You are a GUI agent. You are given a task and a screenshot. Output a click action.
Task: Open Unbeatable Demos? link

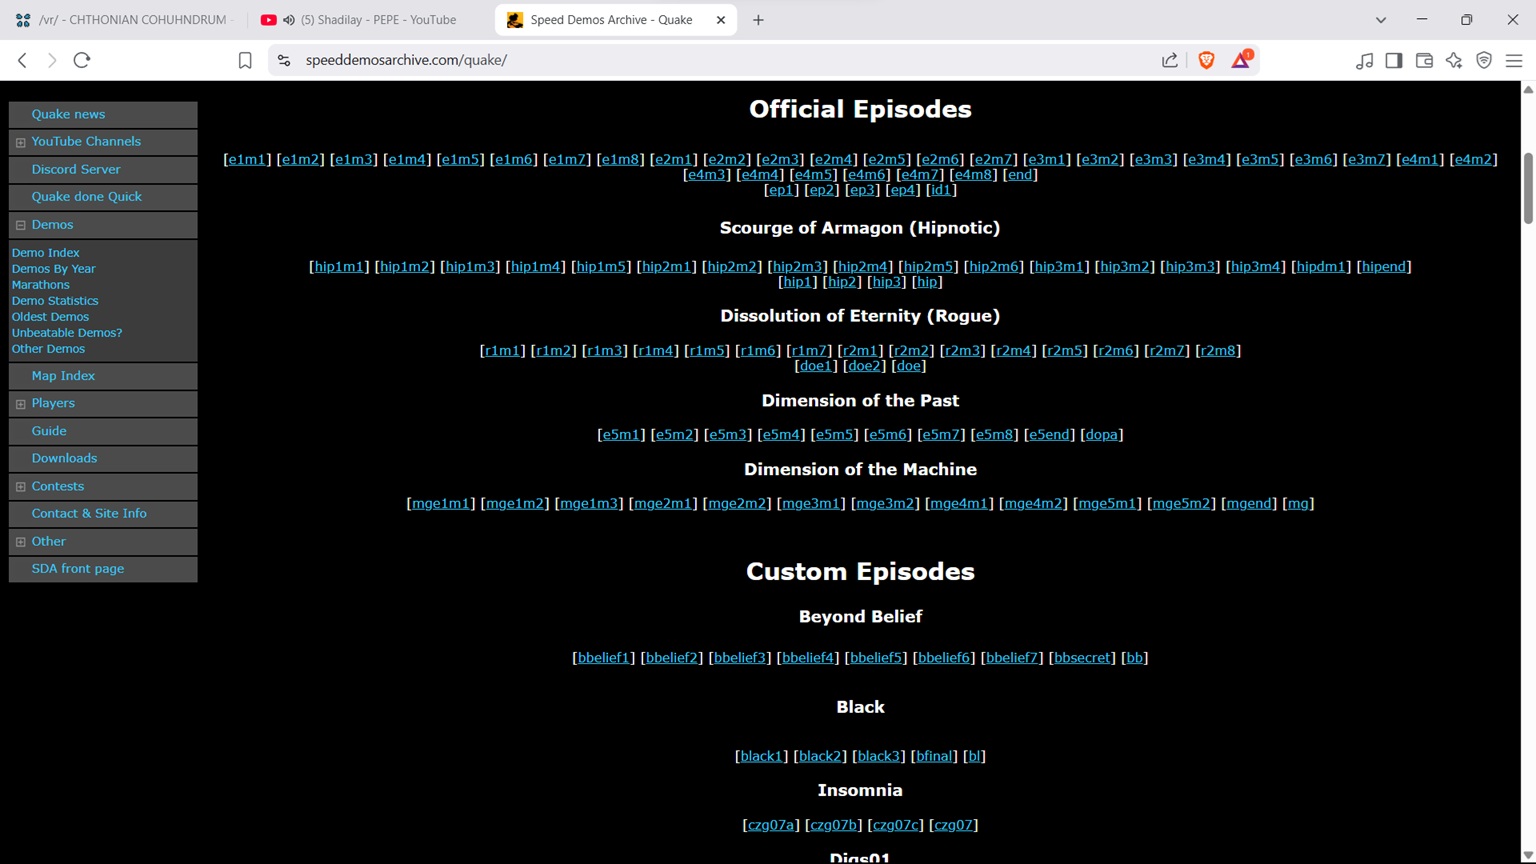coord(66,333)
